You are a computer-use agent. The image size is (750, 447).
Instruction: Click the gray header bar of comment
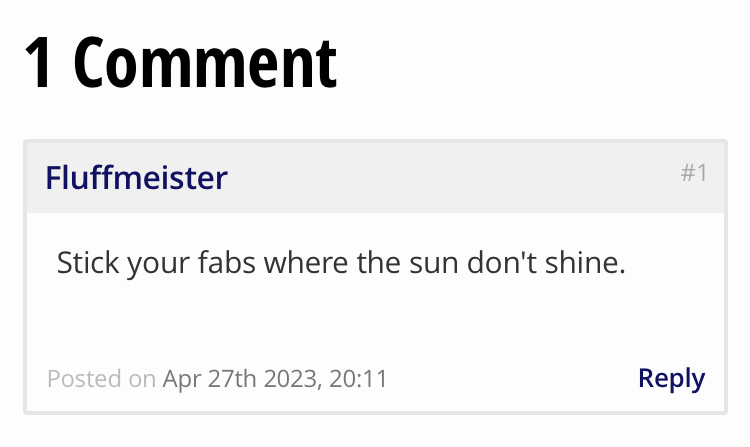click(450, 178)
